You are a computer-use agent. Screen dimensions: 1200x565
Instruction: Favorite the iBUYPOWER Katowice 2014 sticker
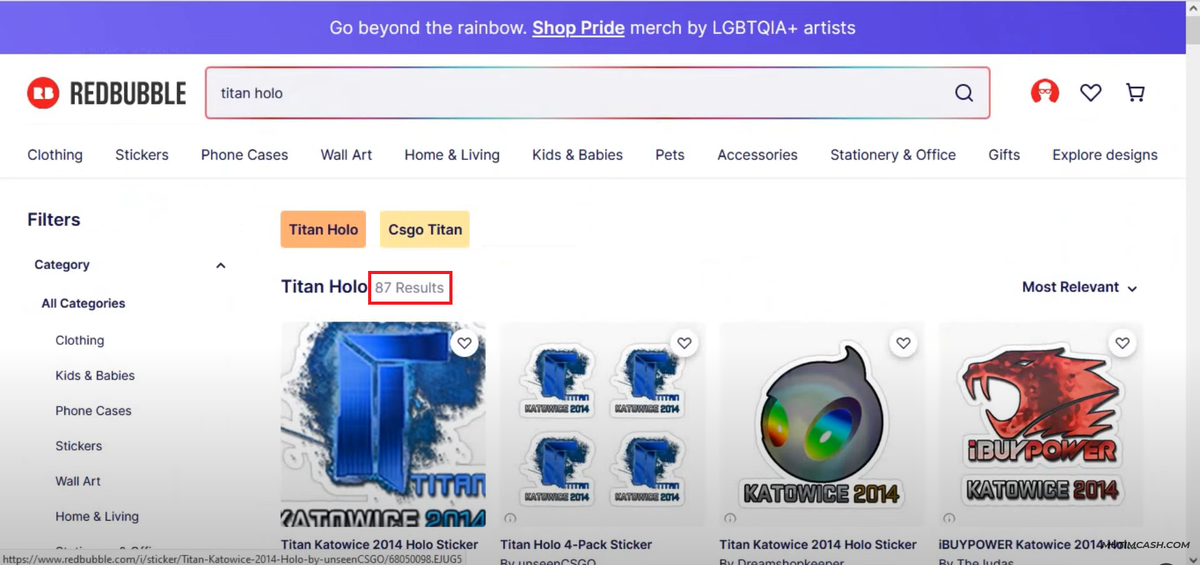(1122, 343)
